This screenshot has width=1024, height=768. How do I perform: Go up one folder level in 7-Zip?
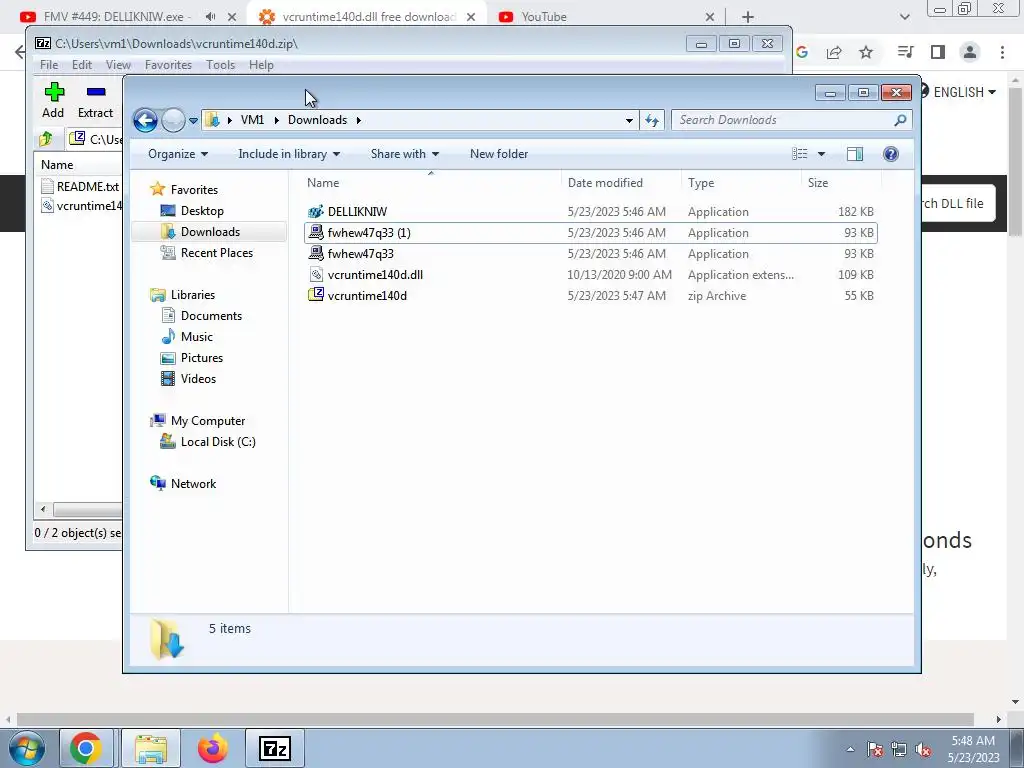click(x=46, y=138)
